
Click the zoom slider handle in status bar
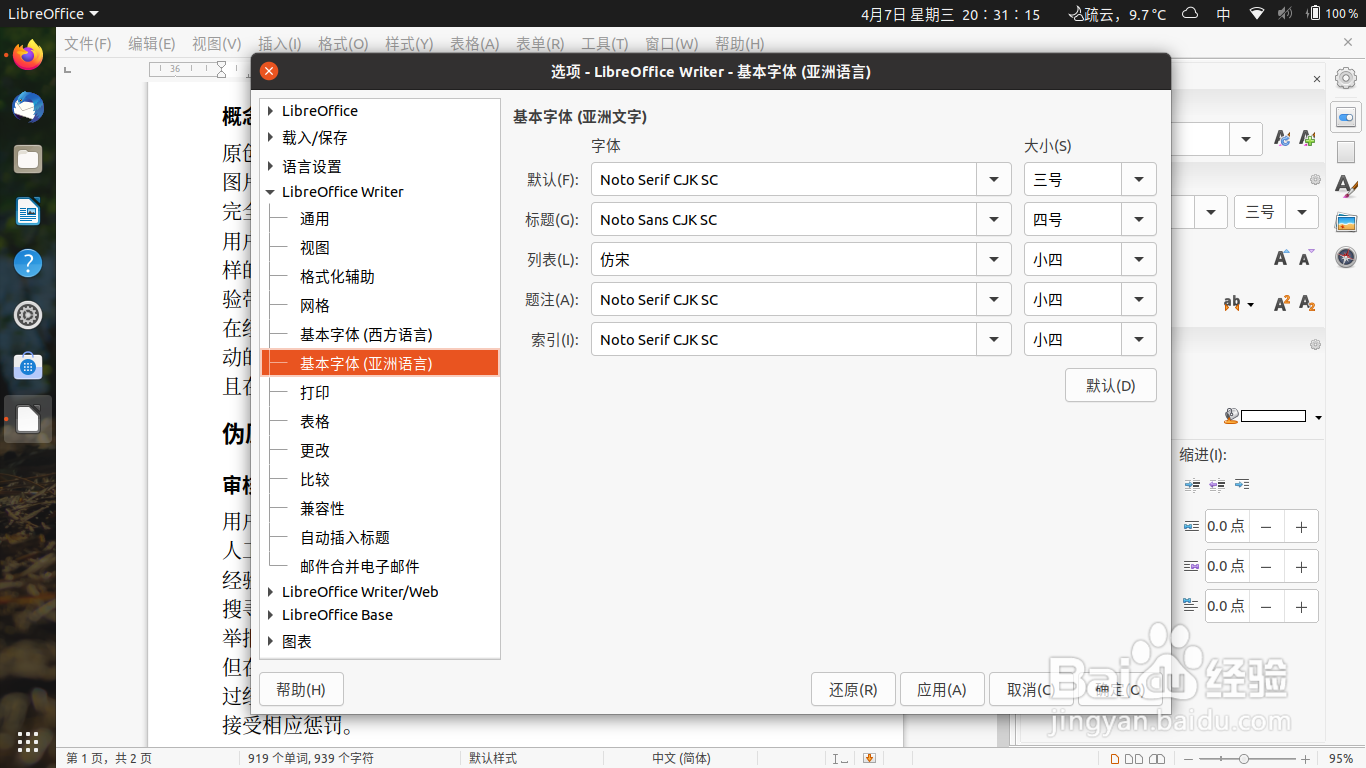coord(1243,759)
